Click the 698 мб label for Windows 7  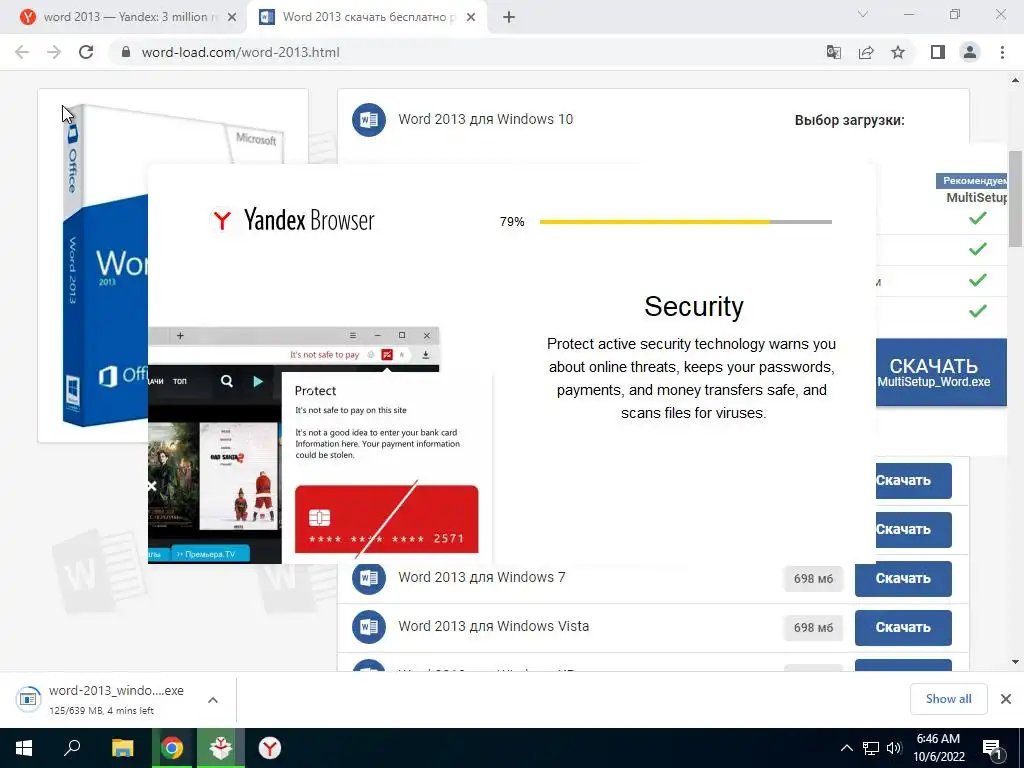(x=813, y=579)
